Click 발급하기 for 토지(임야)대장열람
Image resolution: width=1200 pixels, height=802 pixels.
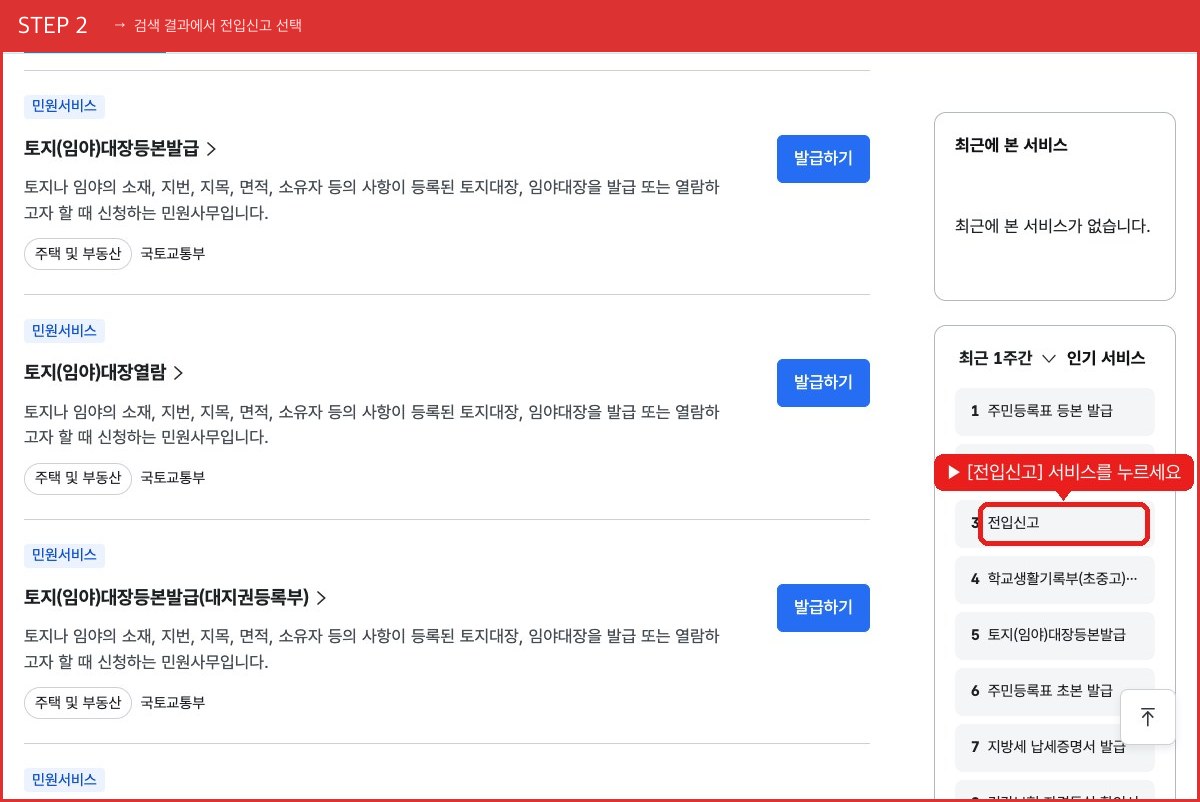click(x=823, y=383)
